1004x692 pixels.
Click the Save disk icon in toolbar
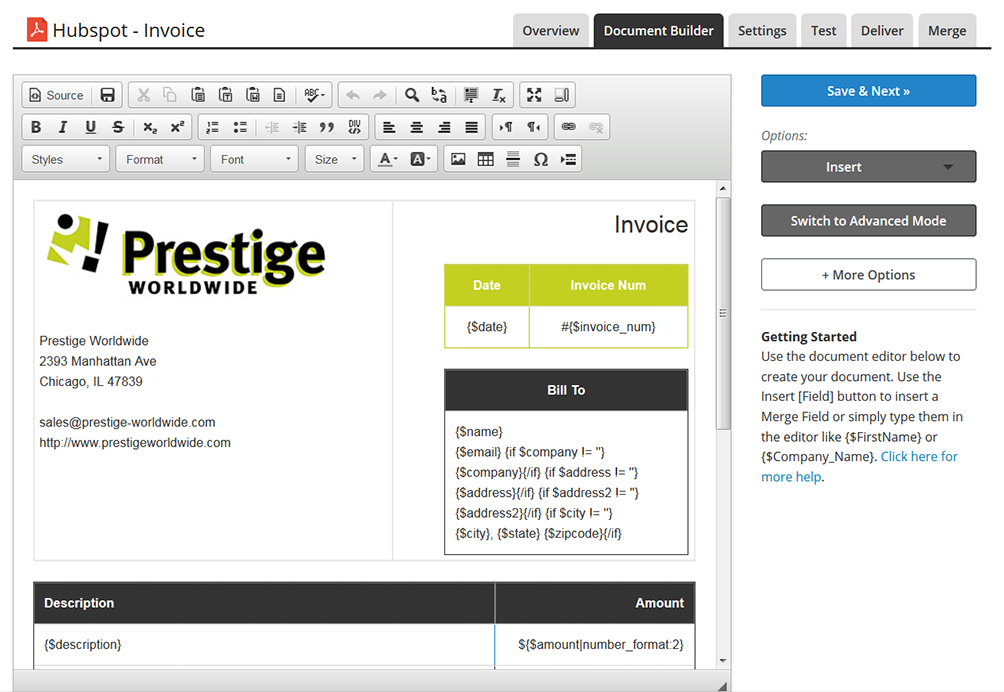tap(108, 95)
